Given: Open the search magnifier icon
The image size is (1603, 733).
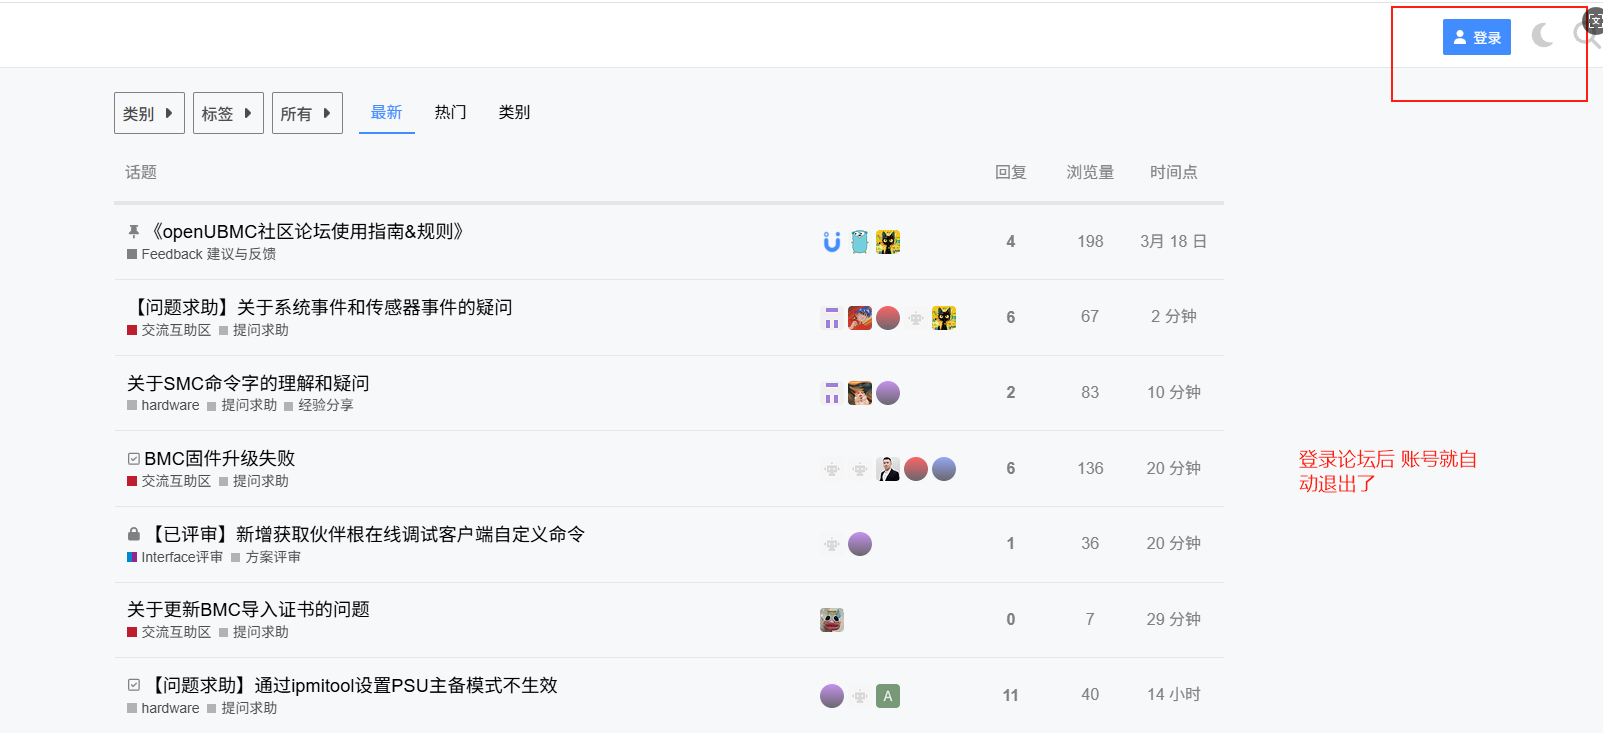Looking at the screenshot, I should (x=1583, y=35).
